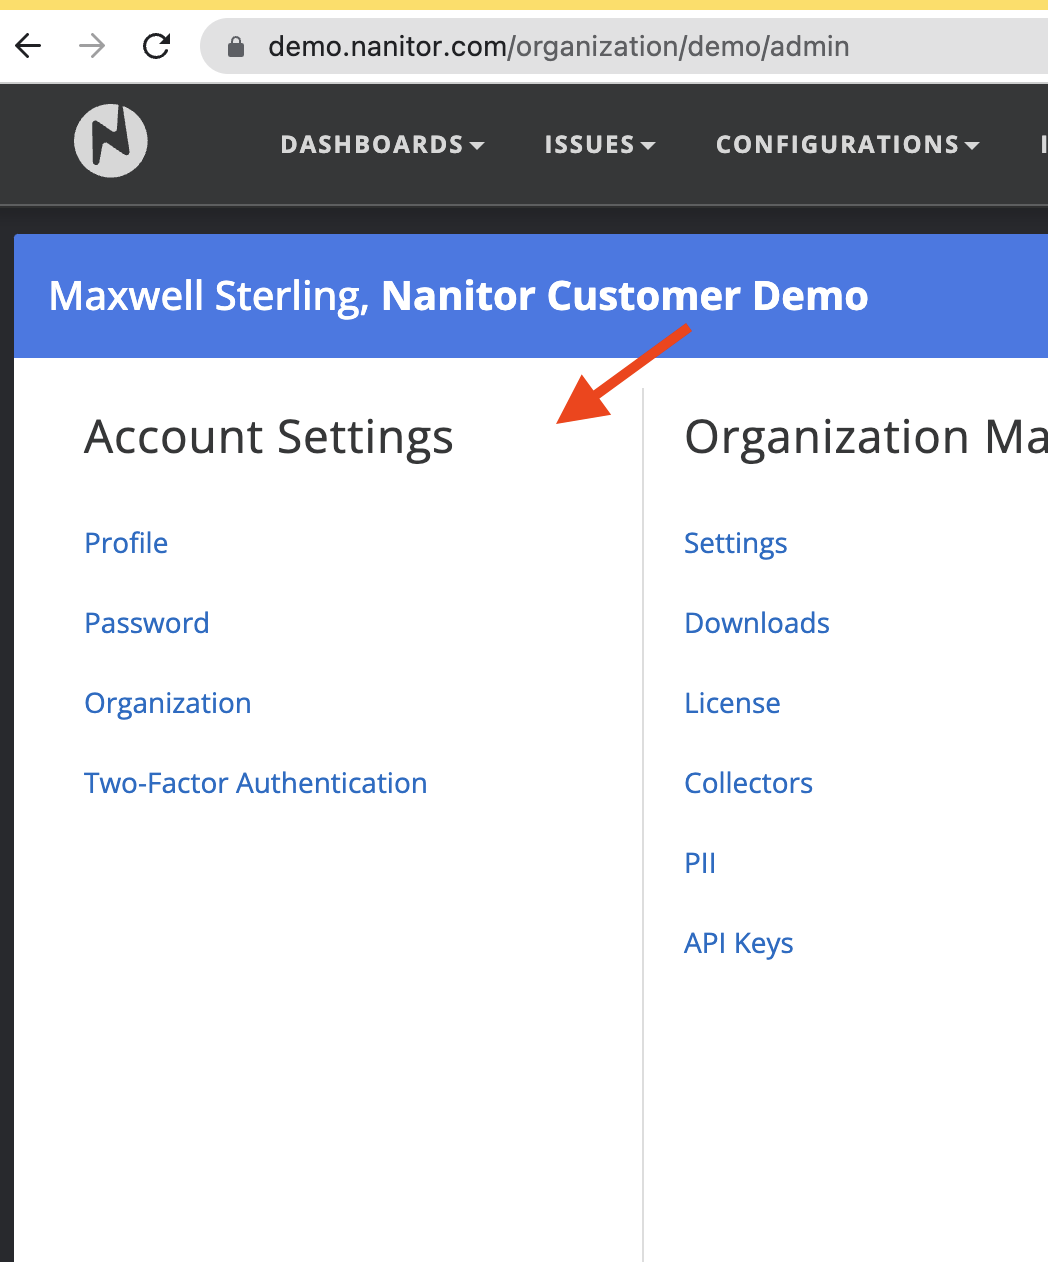This screenshot has width=1048, height=1262.
Task: Click the Nanitor logo icon
Action: pyautogui.click(x=111, y=141)
